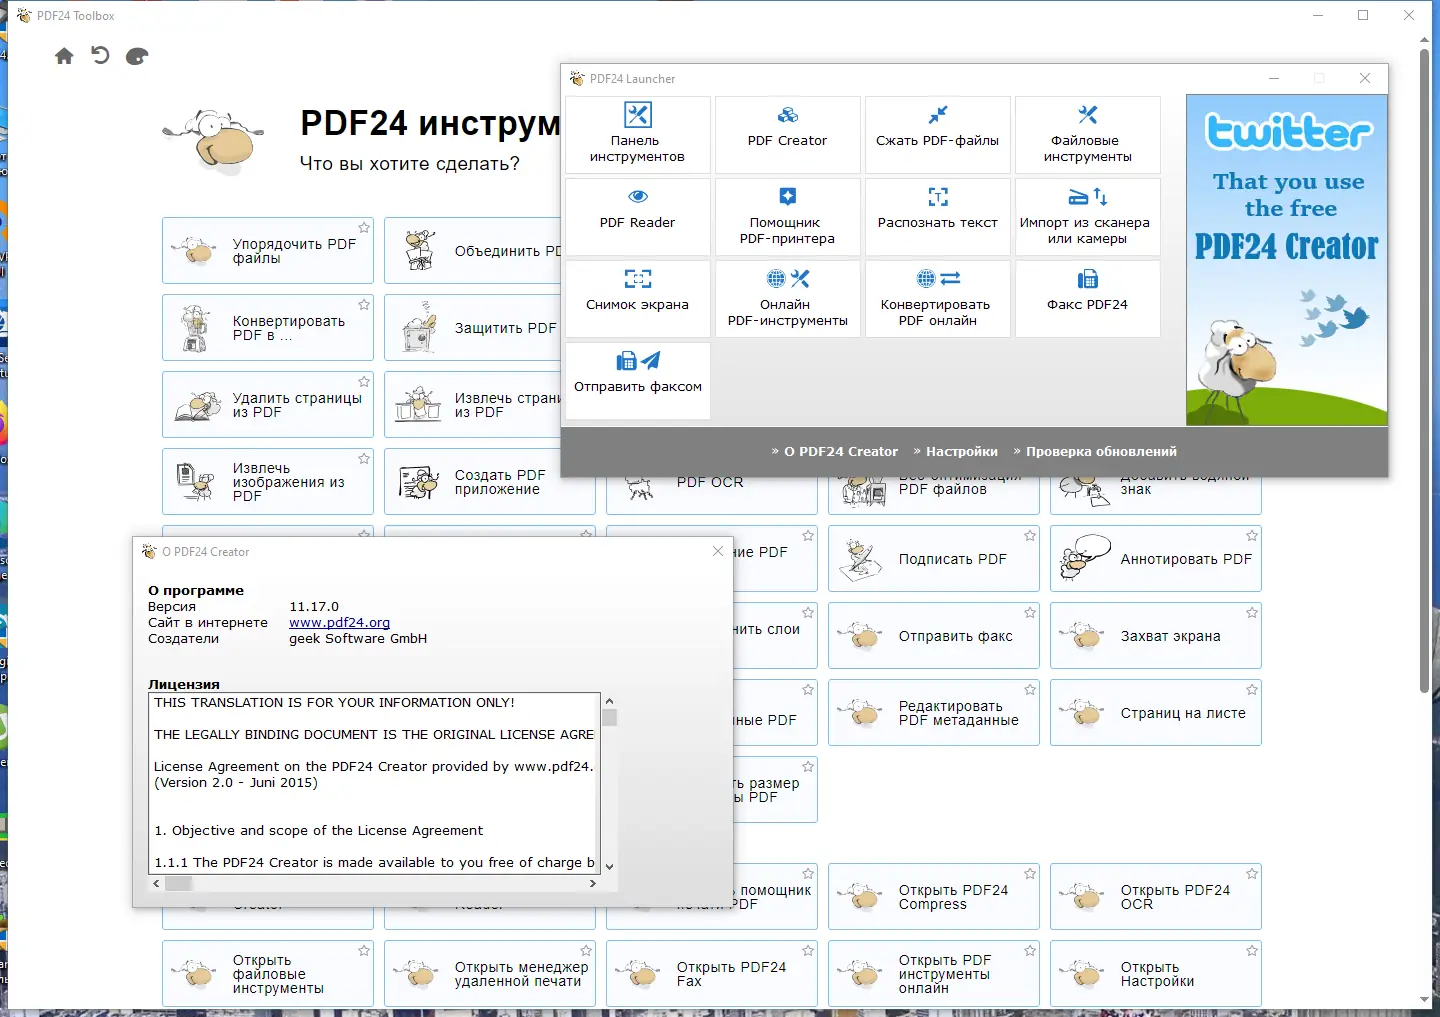Click the Toolbox scrollbar down arrow

[x=1425, y=1000]
